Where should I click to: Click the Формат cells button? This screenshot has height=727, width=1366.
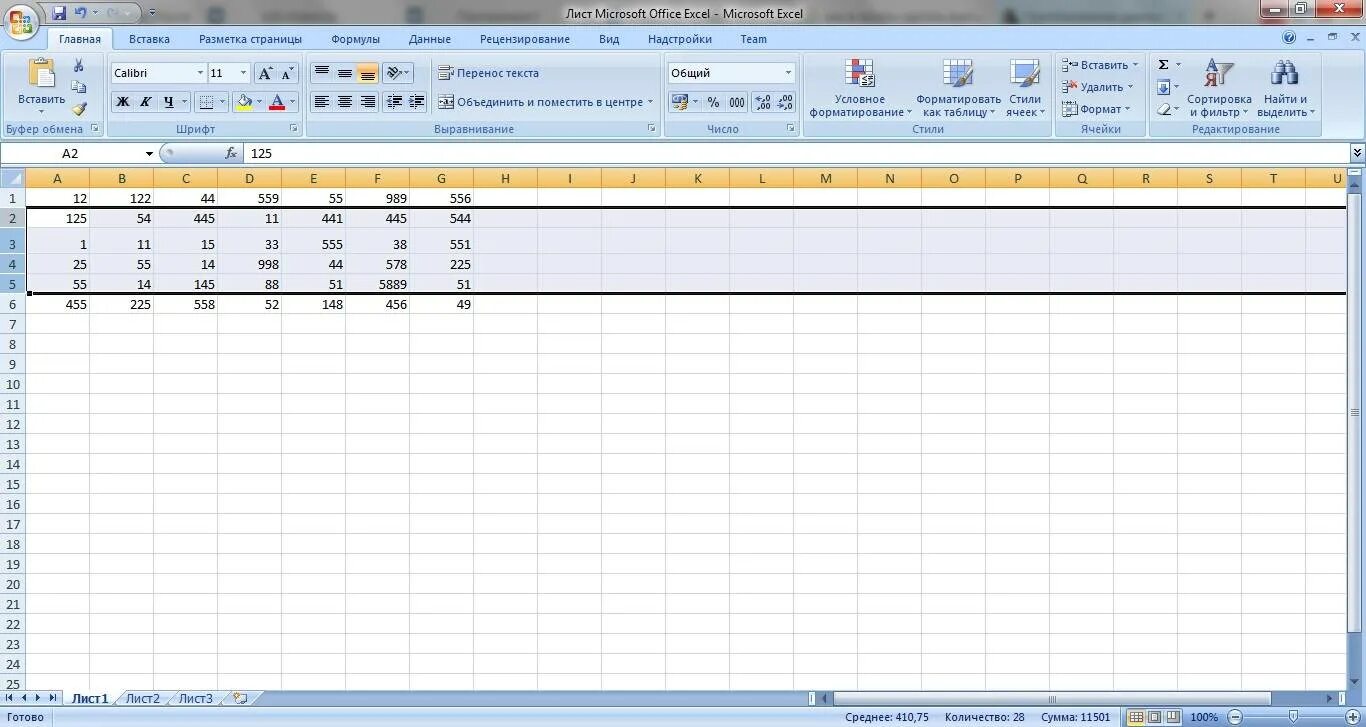(1096, 109)
